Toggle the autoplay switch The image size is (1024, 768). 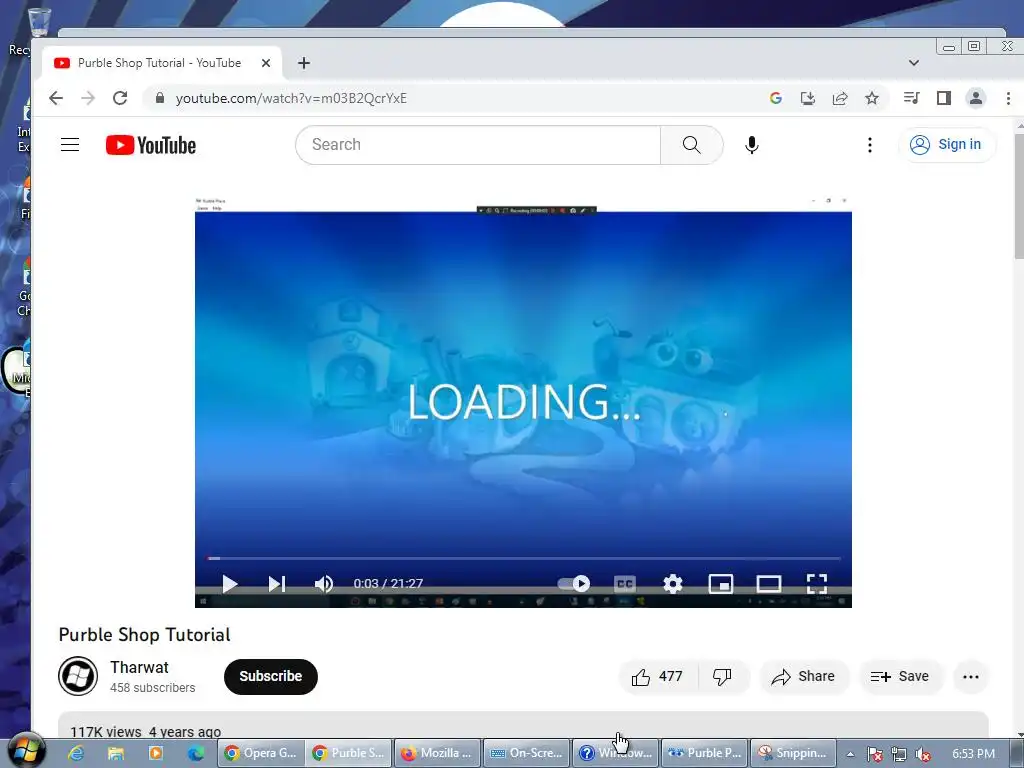point(574,583)
